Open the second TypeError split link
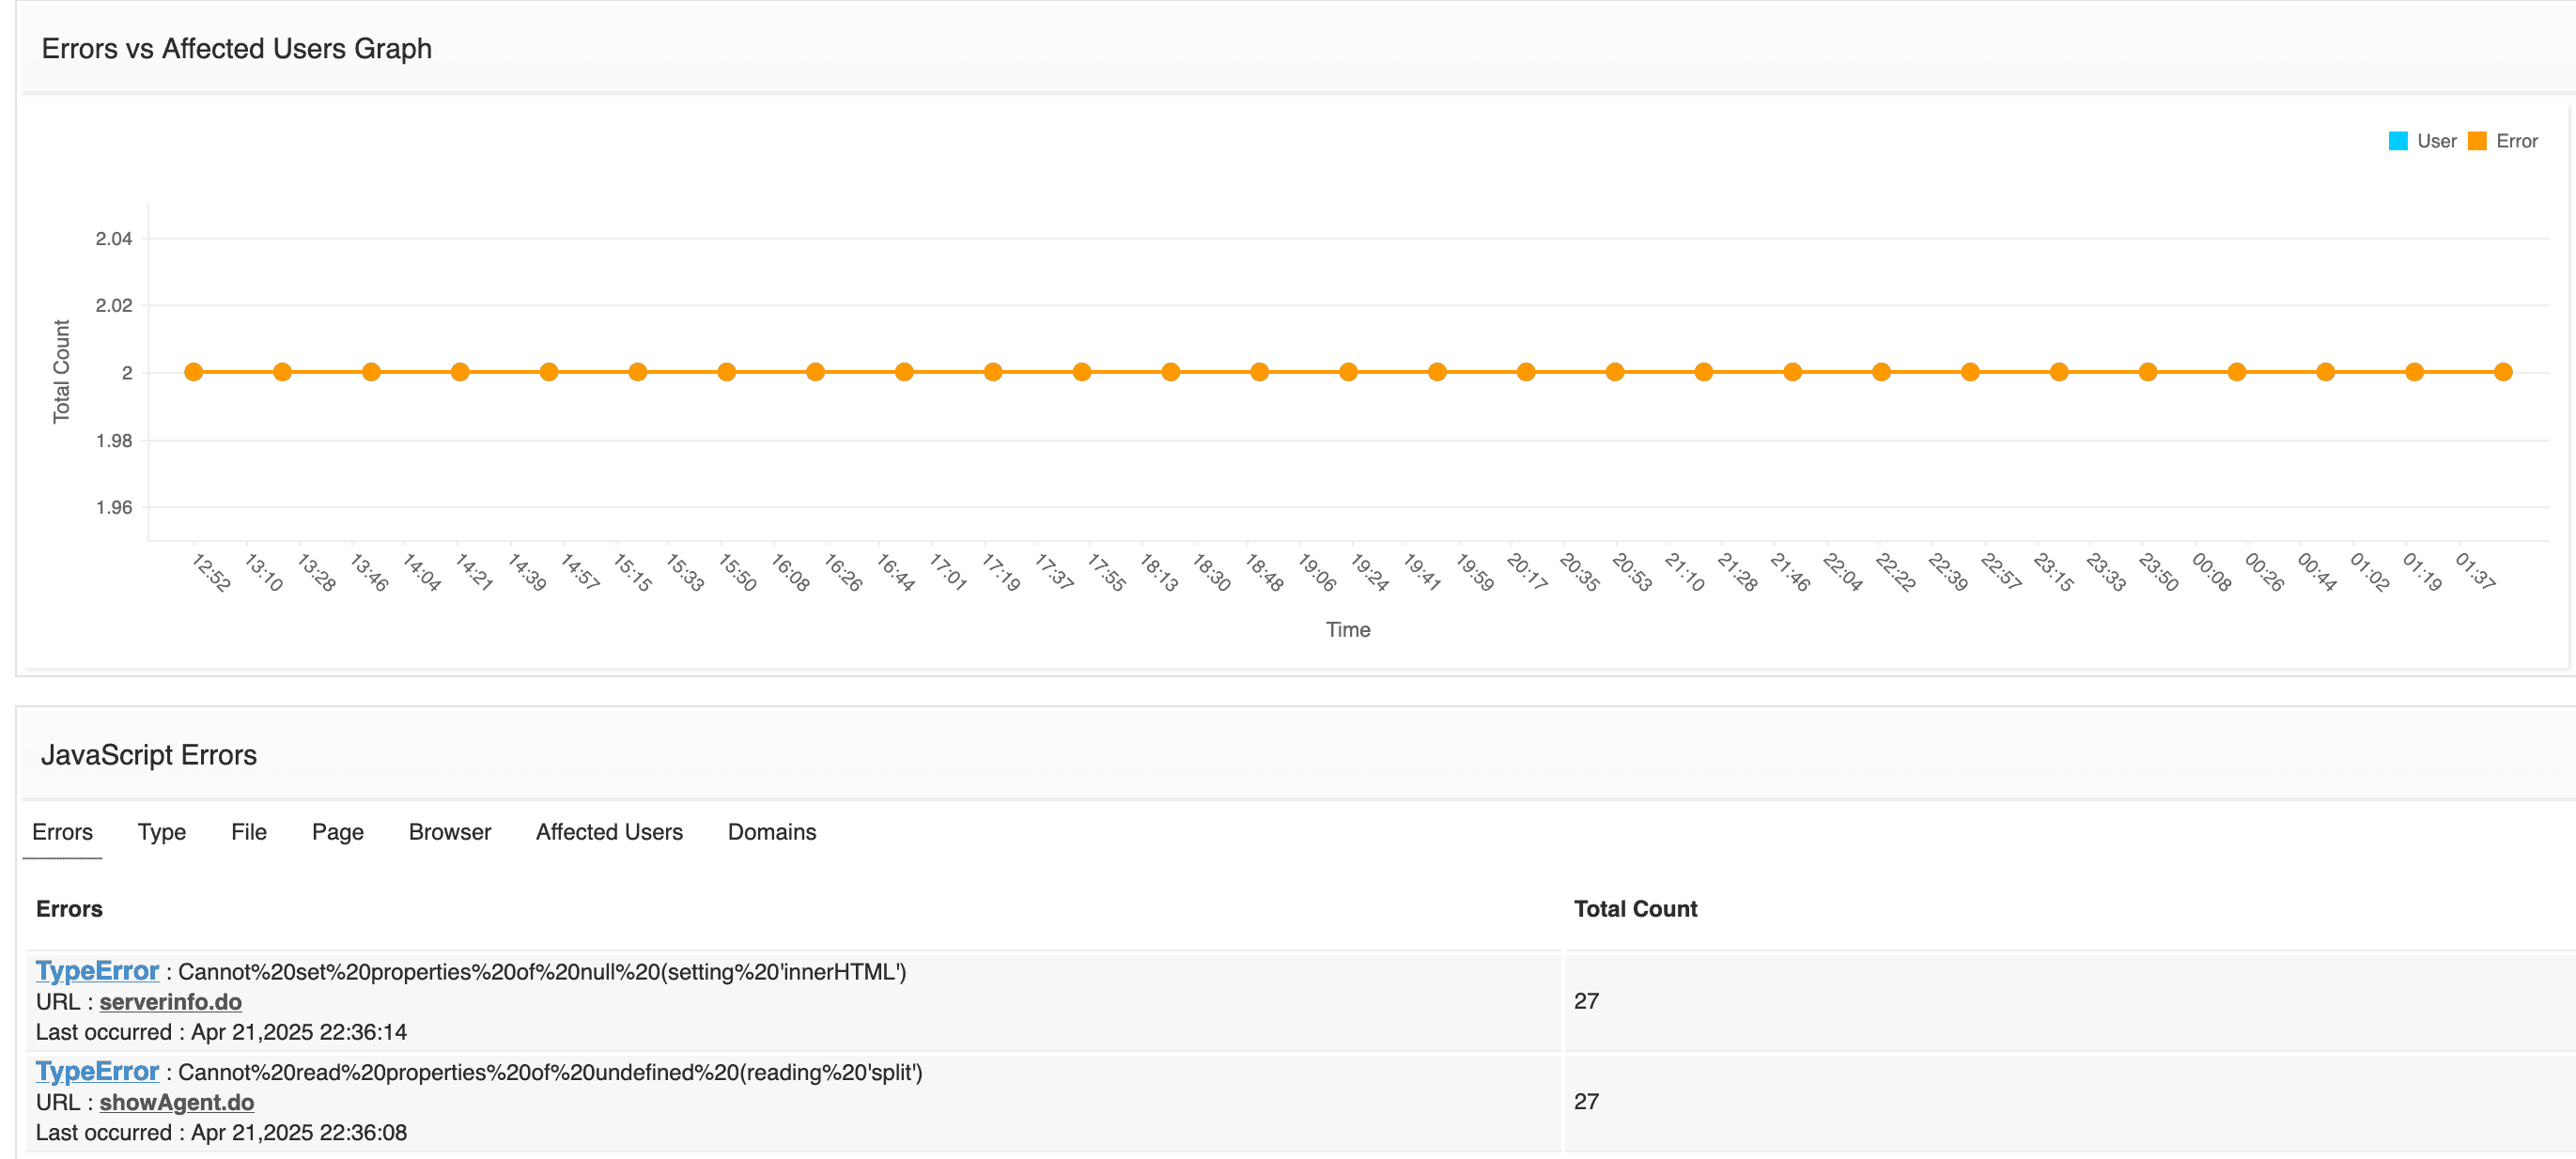 (x=97, y=1071)
